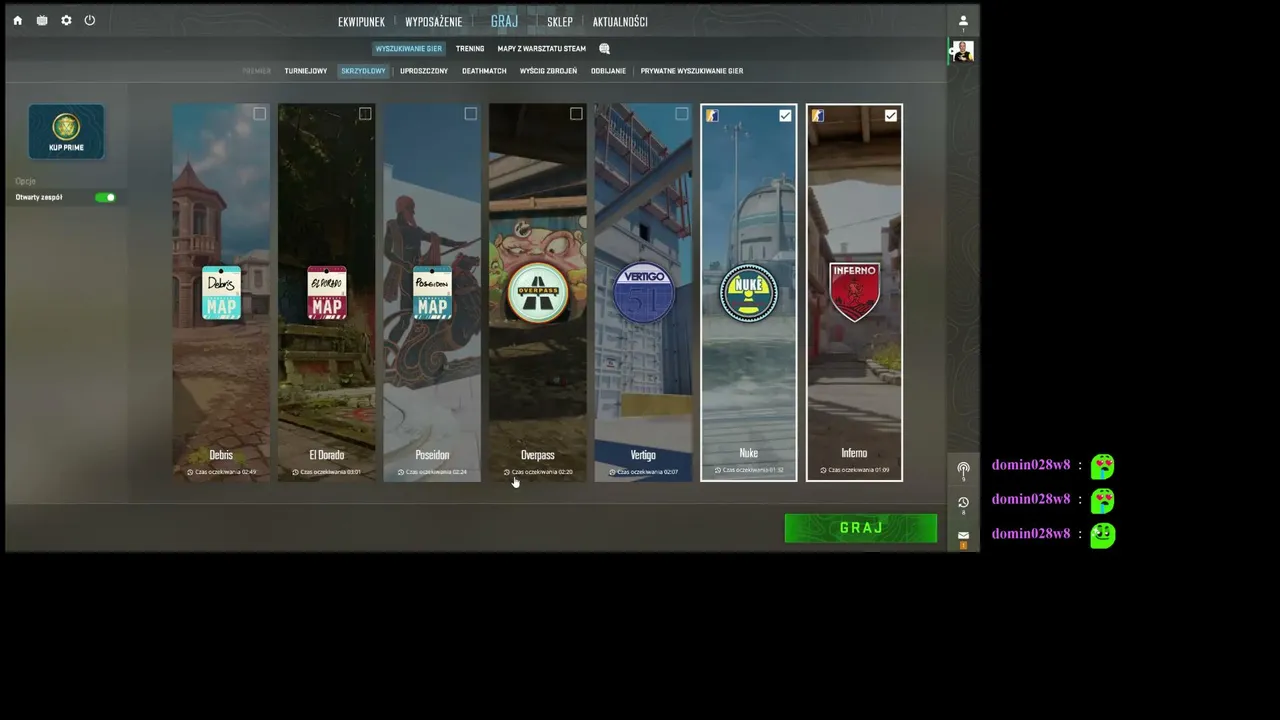Select the UPROSZCZONY game mode

(x=424, y=71)
